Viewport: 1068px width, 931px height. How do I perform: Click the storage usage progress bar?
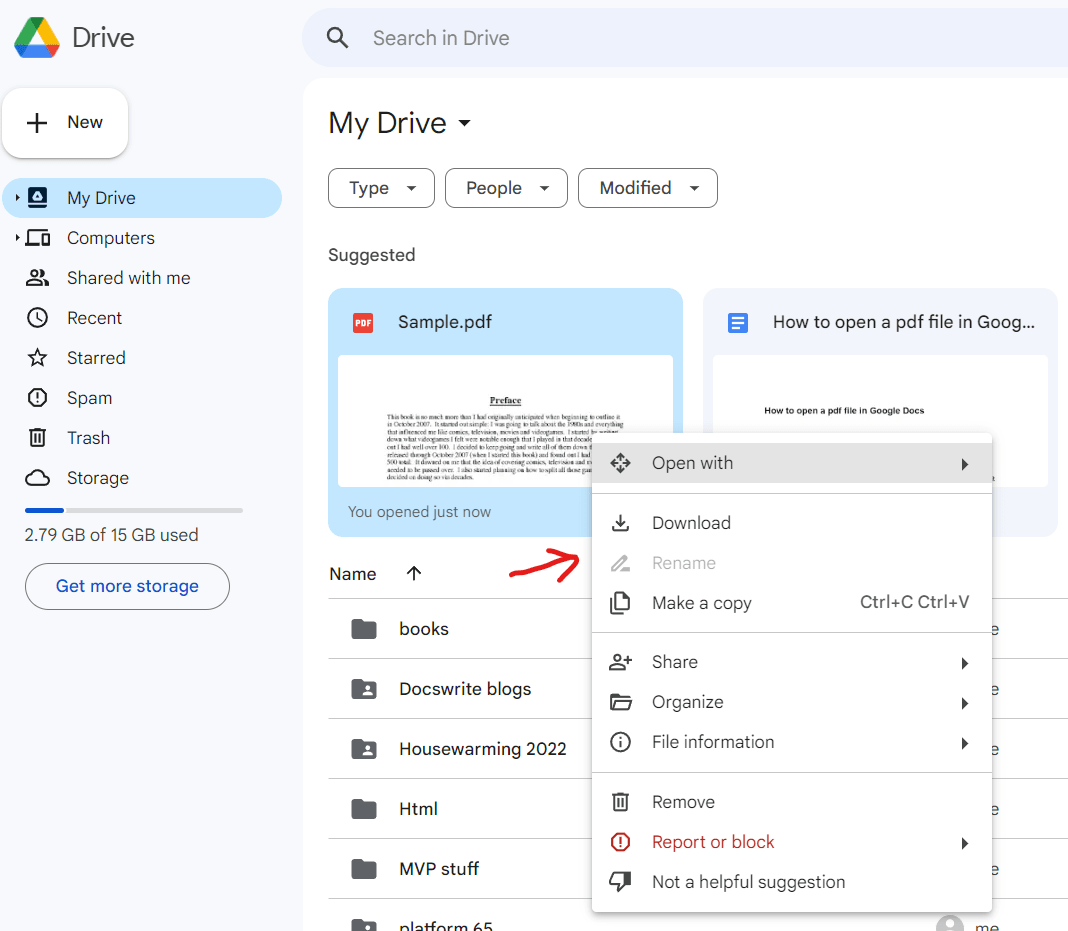133,510
